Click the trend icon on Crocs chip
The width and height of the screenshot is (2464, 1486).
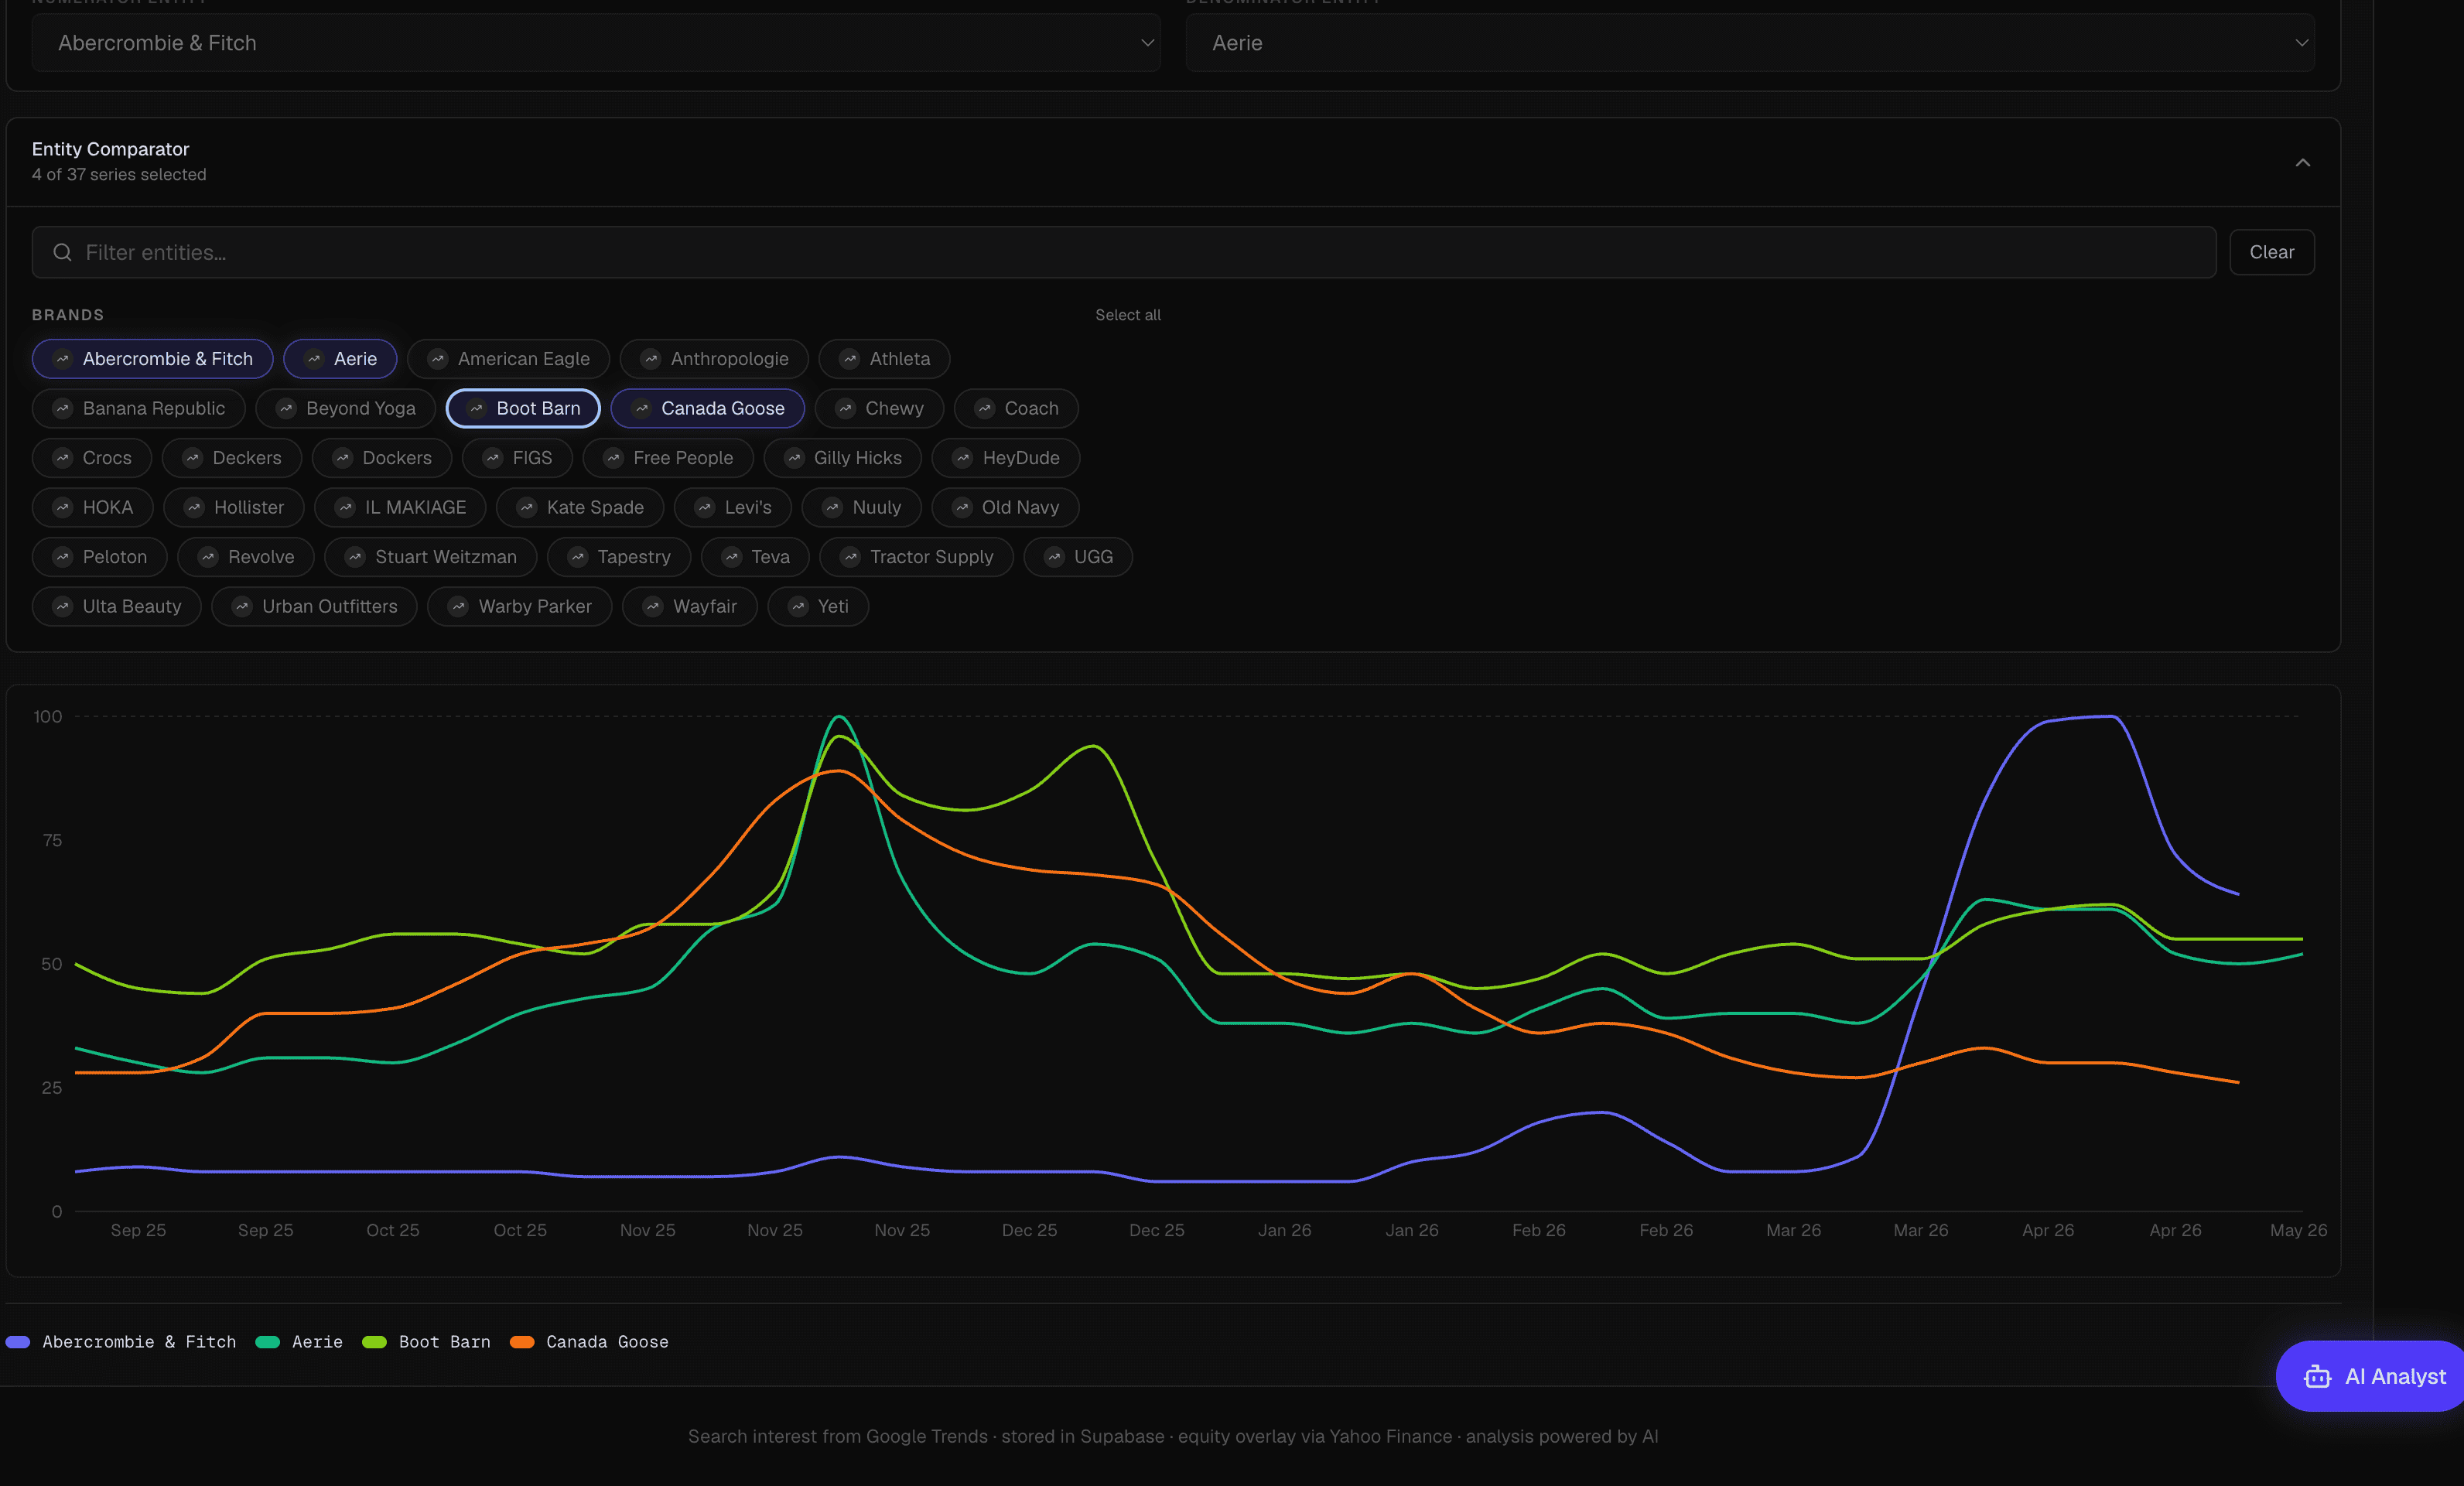[x=62, y=458]
